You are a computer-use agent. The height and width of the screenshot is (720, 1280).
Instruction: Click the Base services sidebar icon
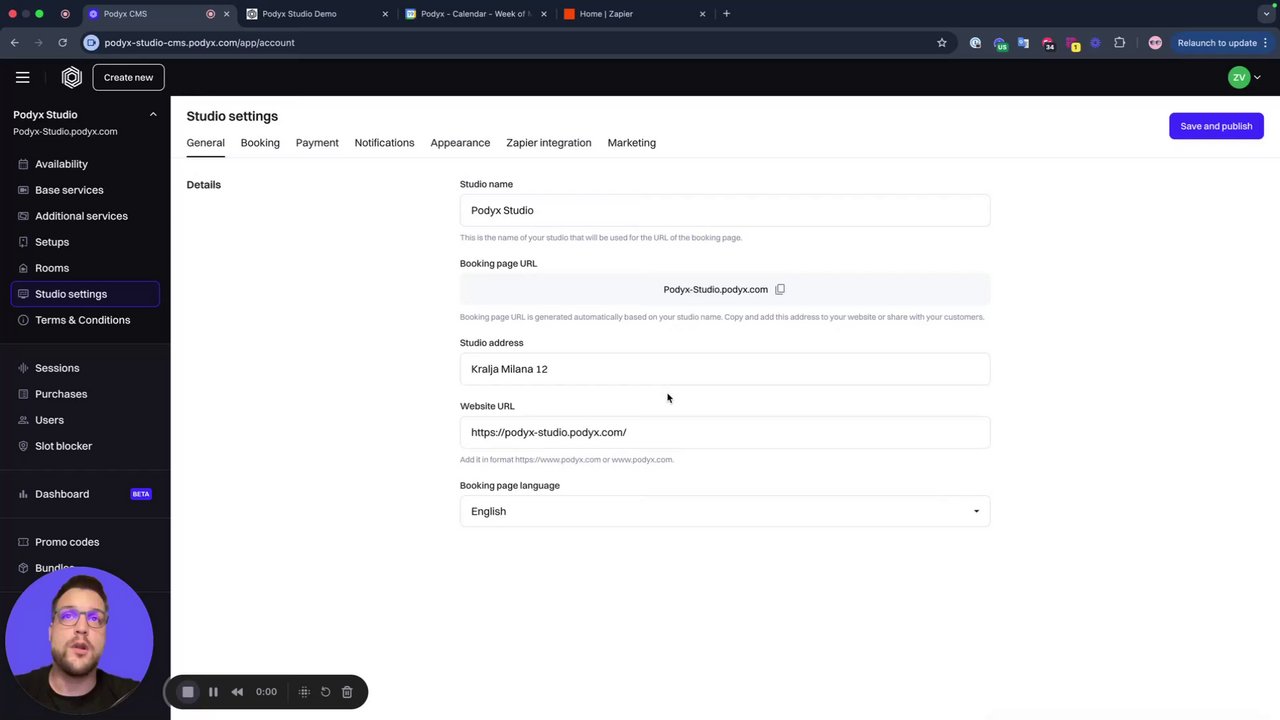pos(23,190)
